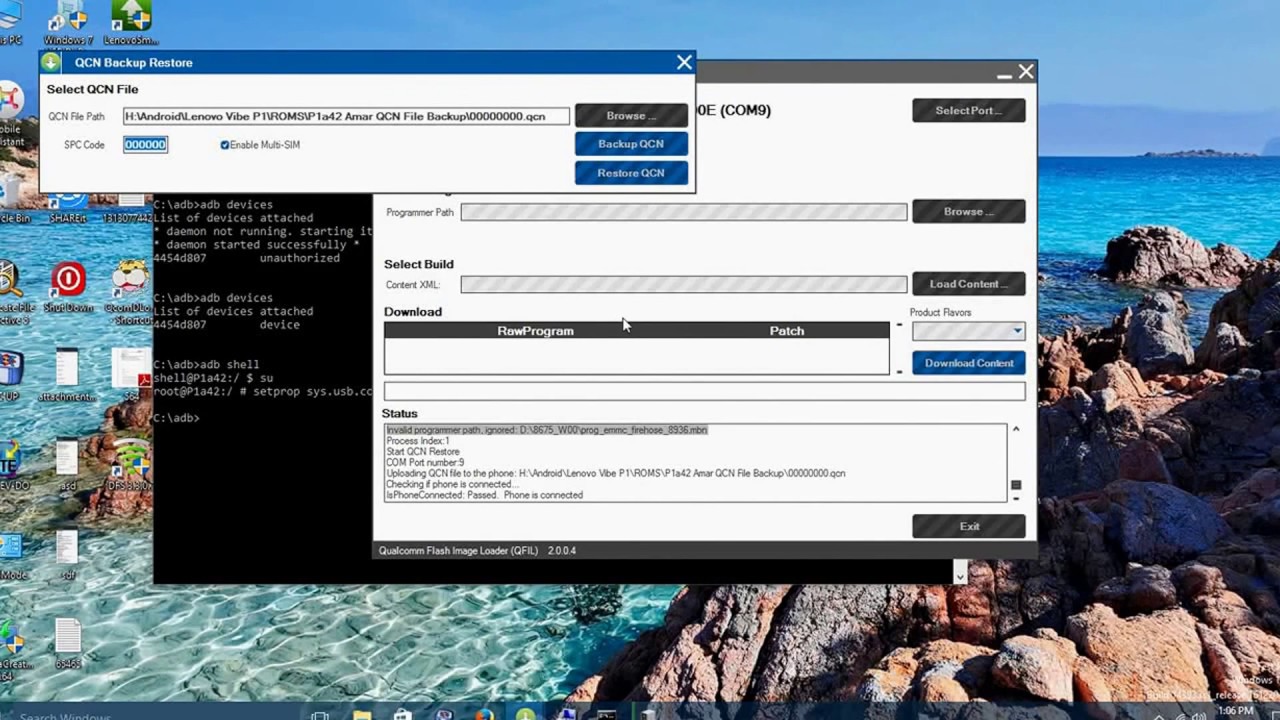
Task: Open the ShutDown desktop shortcut
Action: click(x=68, y=287)
